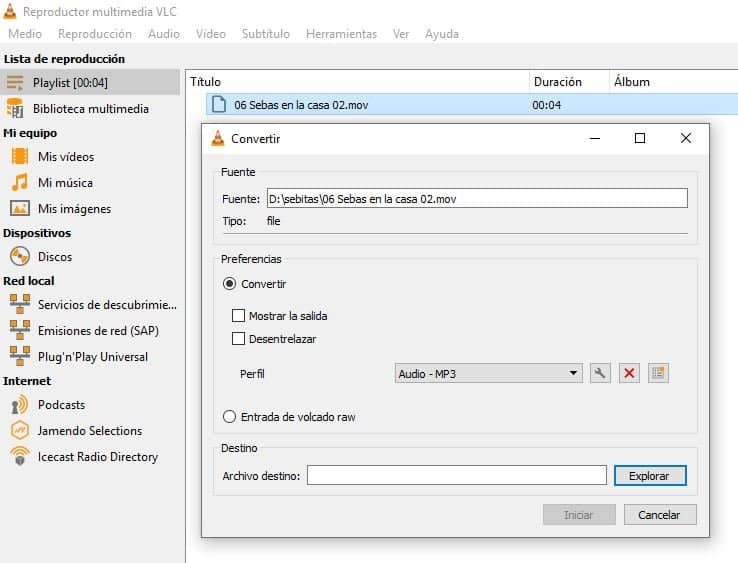The height and width of the screenshot is (563, 738).
Task: Select Discos under Dispositivos
Action: (55, 257)
